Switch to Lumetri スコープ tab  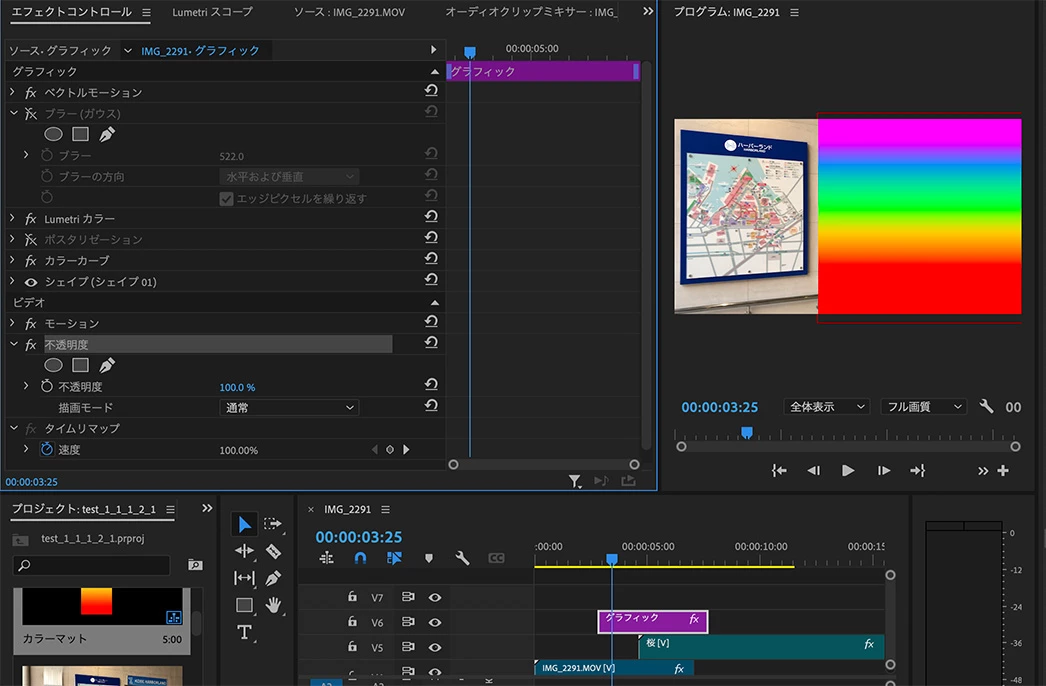[212, 12]
